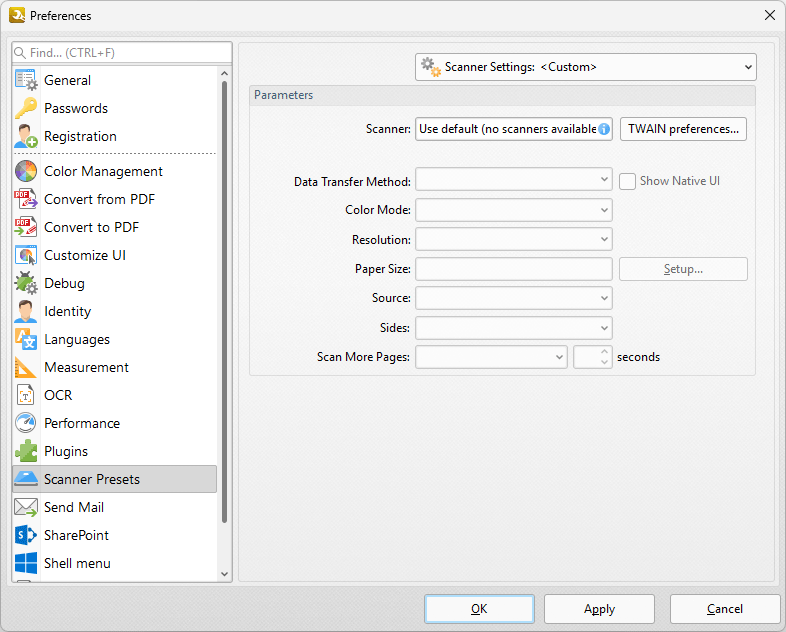The width and height of the screenshot is (786, 632).
Task: Click the sidebar scroll up arrow
Action: point(224,74)
